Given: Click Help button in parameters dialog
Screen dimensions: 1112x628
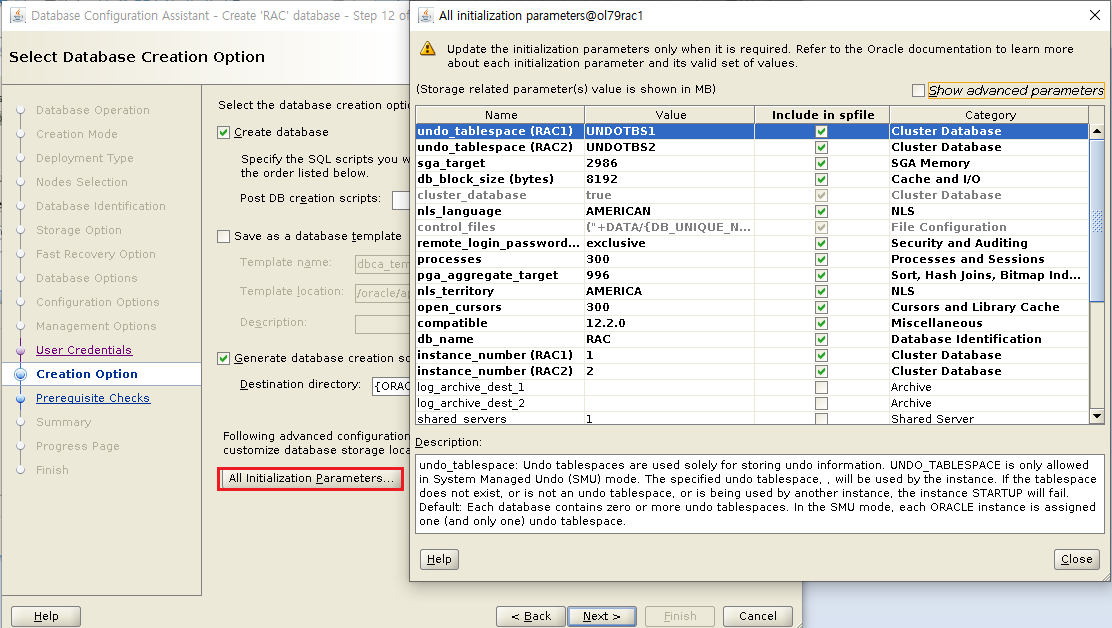Looking at the screenshot, I should (439, 559).
